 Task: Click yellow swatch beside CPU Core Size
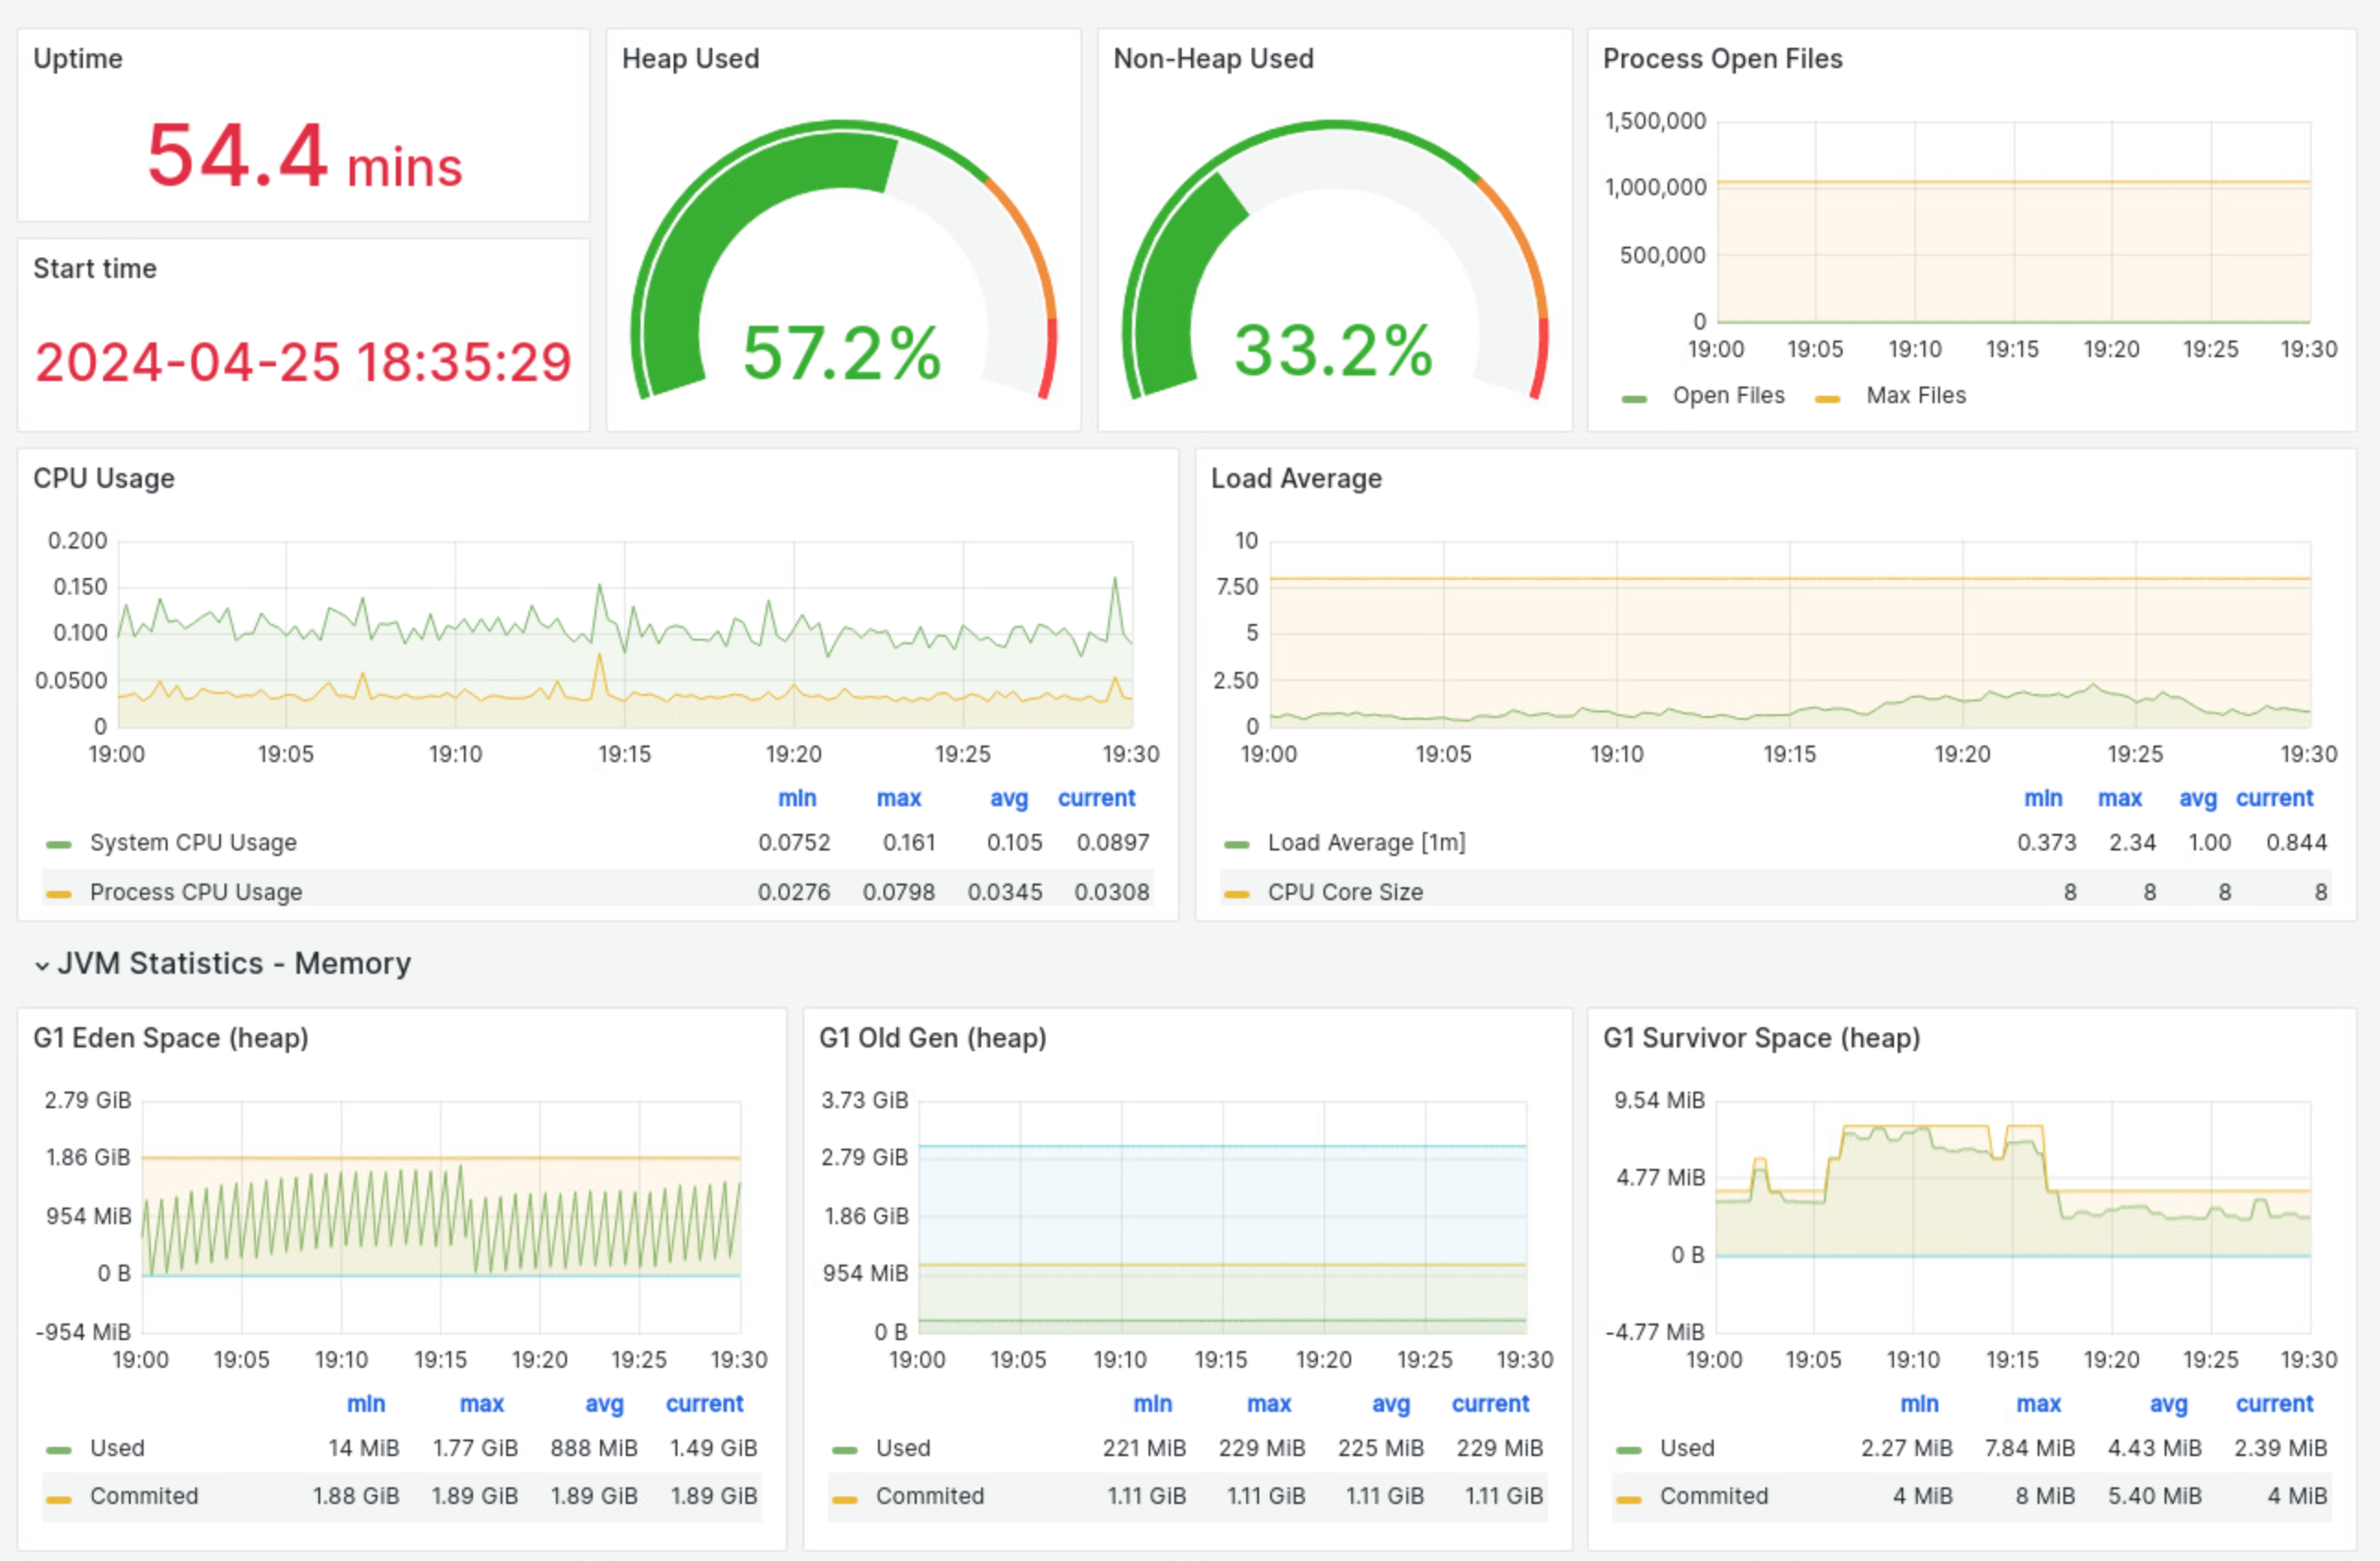(1237, 894)
